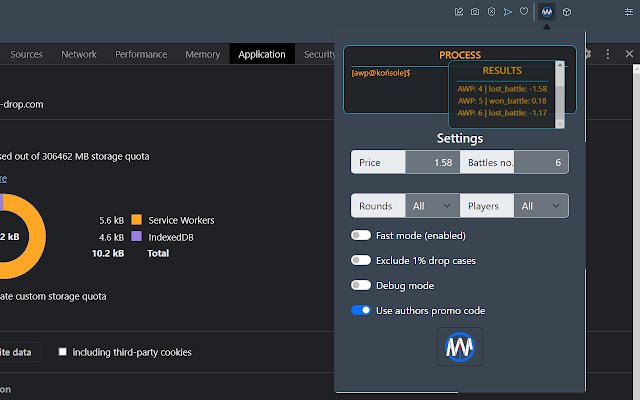Click purple IndexedDB color swatch
The width and height of the screenshot is (640, 400).
(137, 236)
